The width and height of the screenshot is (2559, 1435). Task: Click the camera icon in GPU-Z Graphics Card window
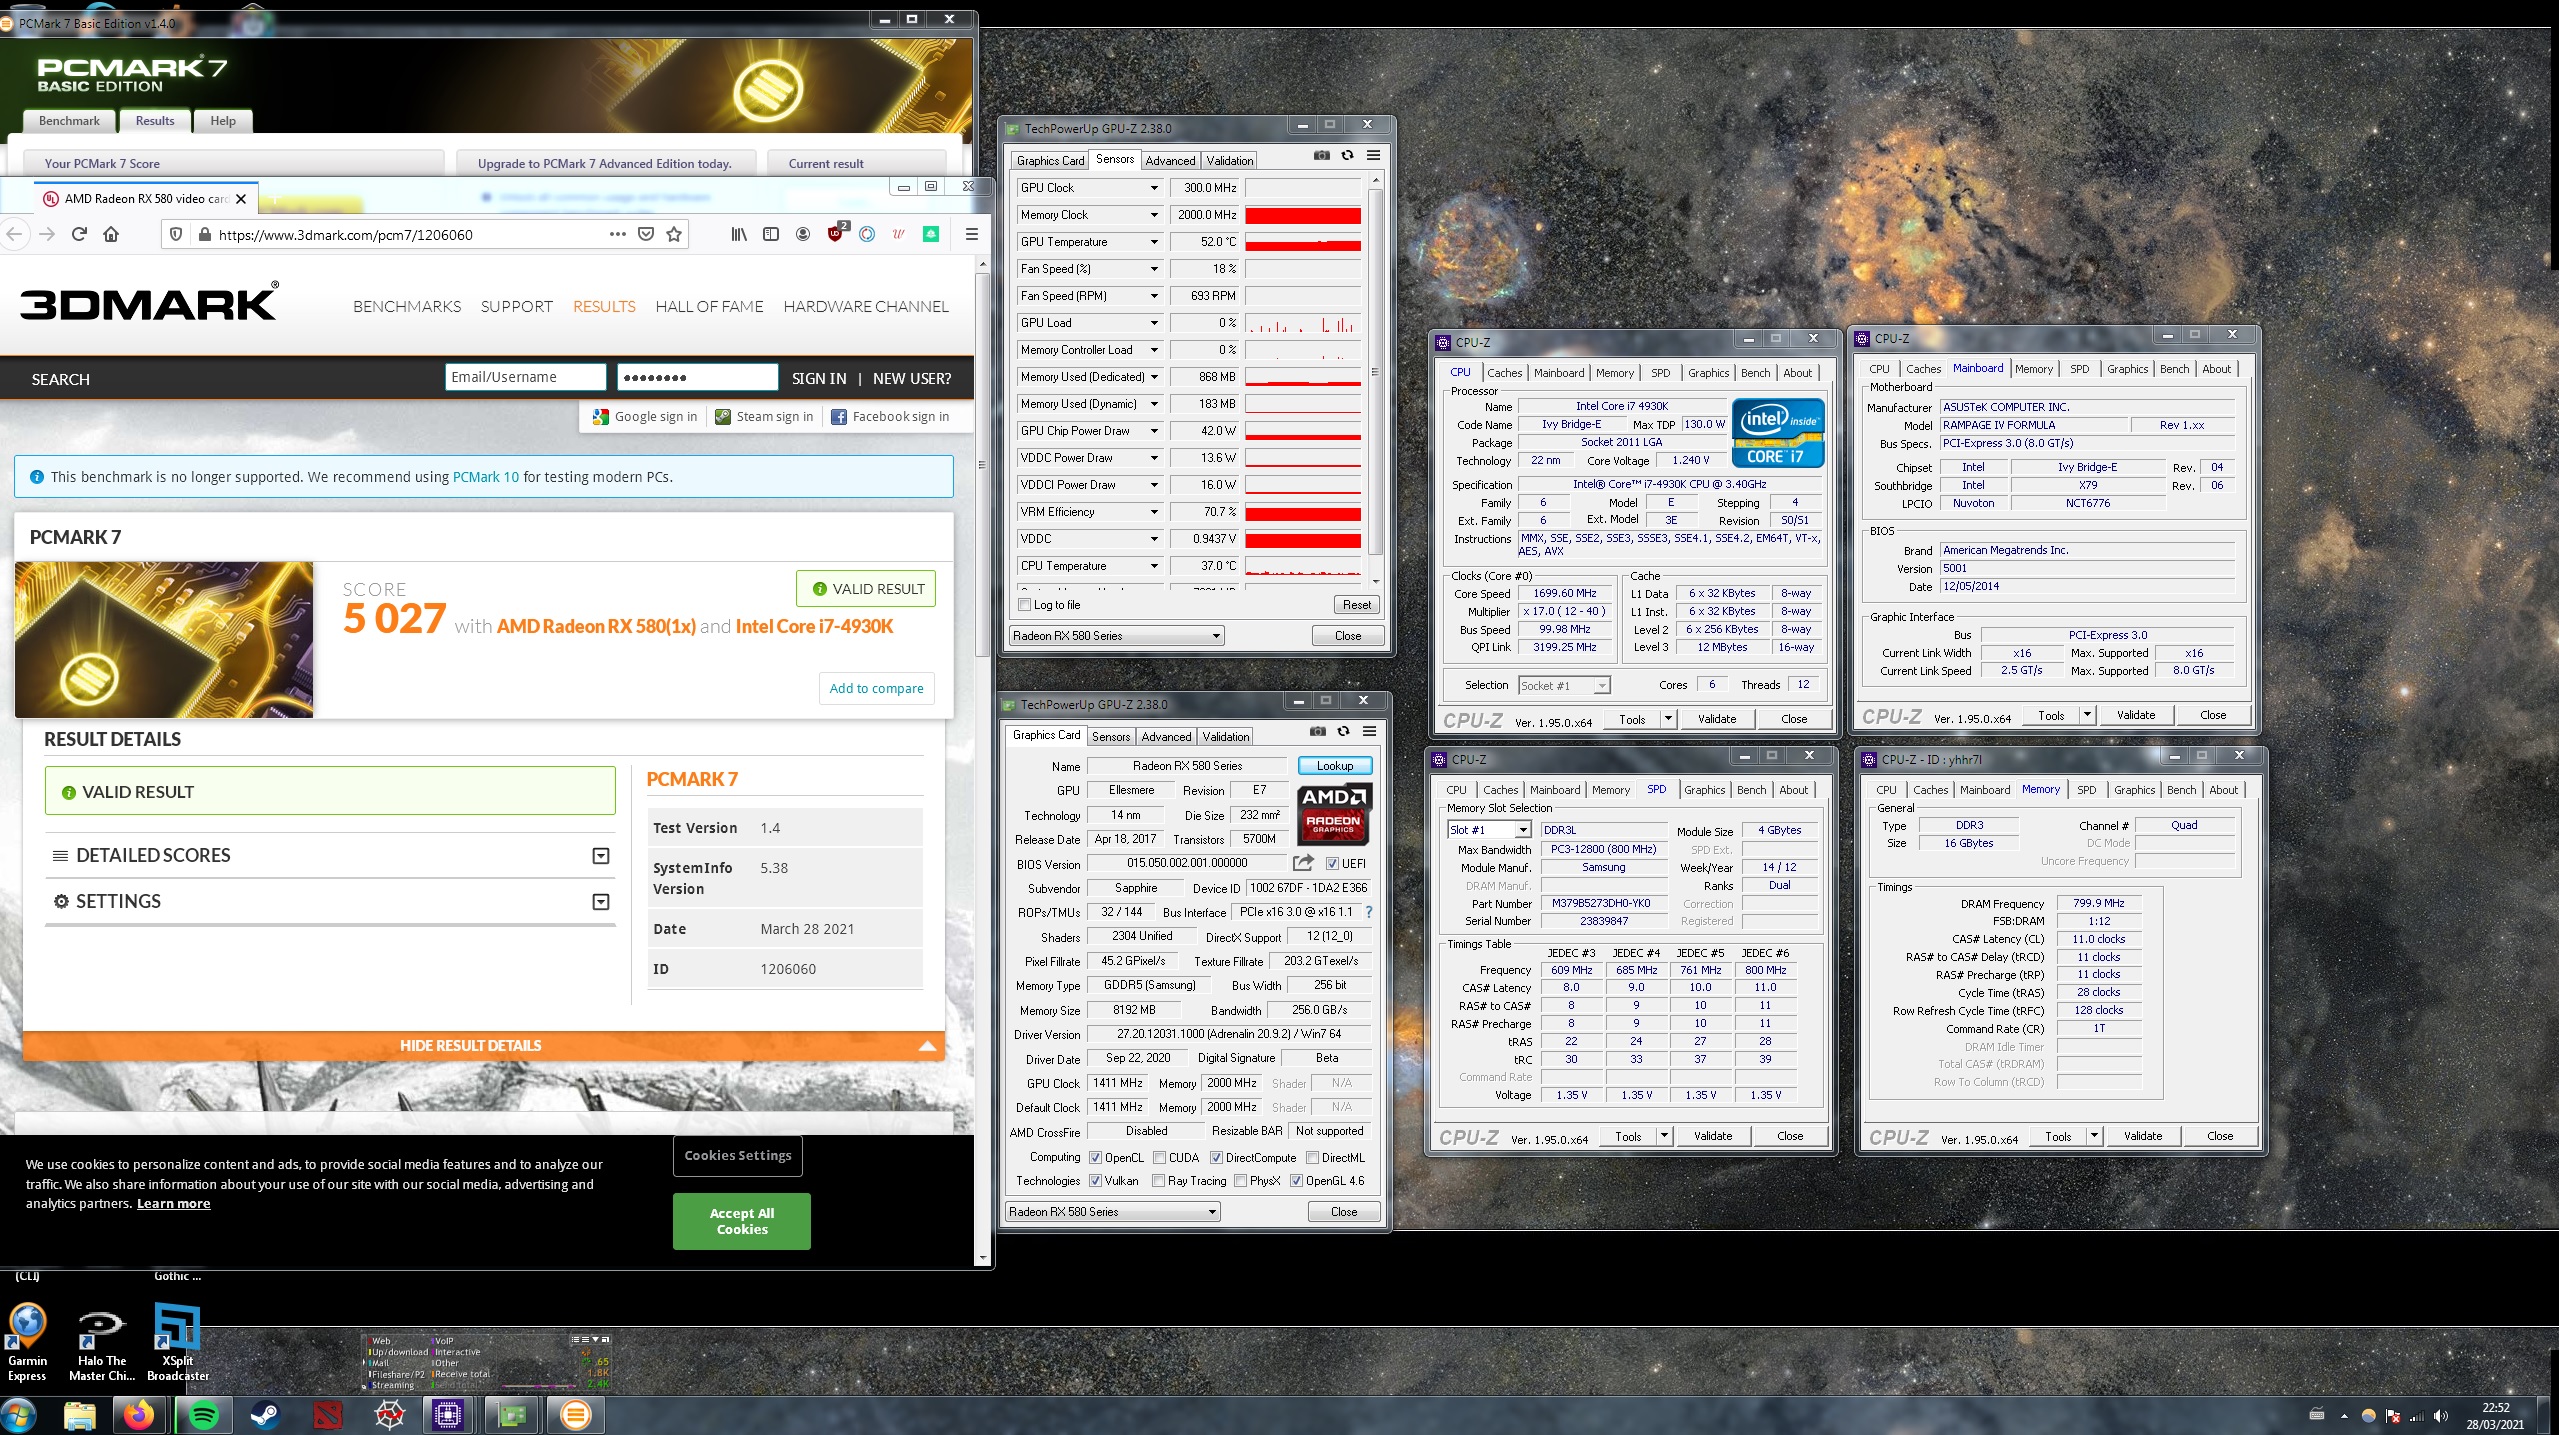click(1317, 732)
